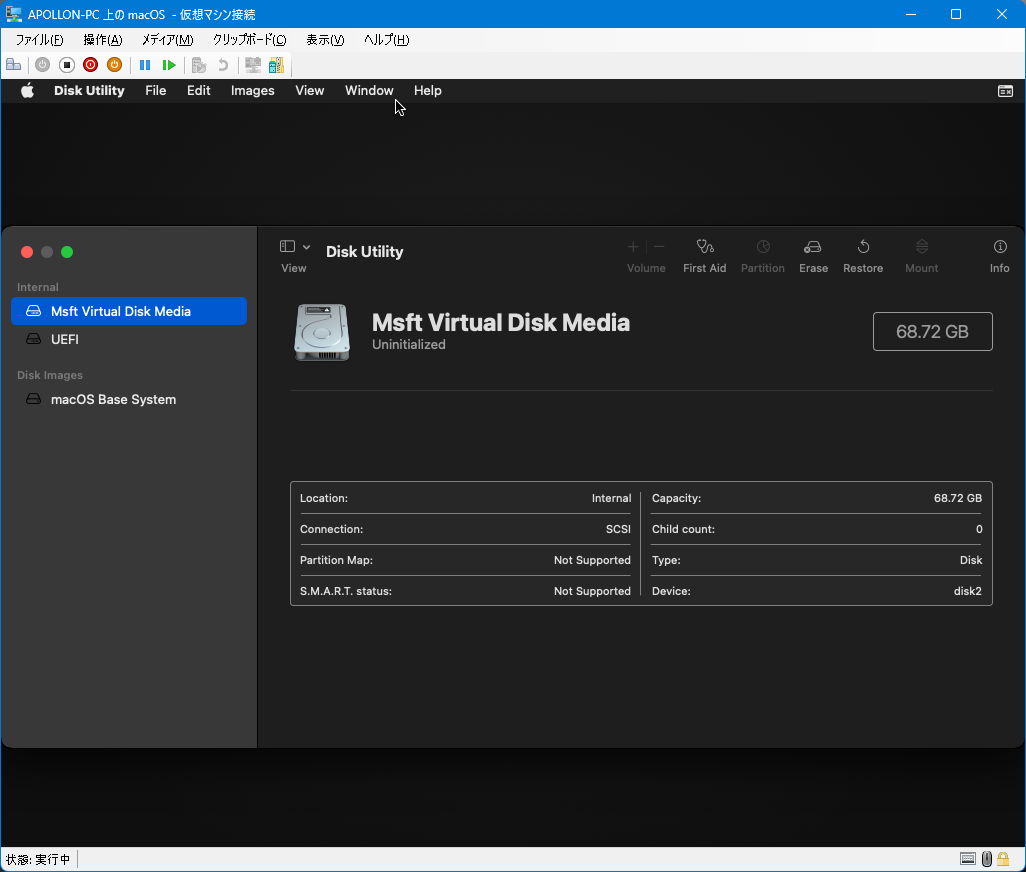1026x872 pixels.
Task: Click the add Volume plus icon
Action: click(x=633, y=247)
